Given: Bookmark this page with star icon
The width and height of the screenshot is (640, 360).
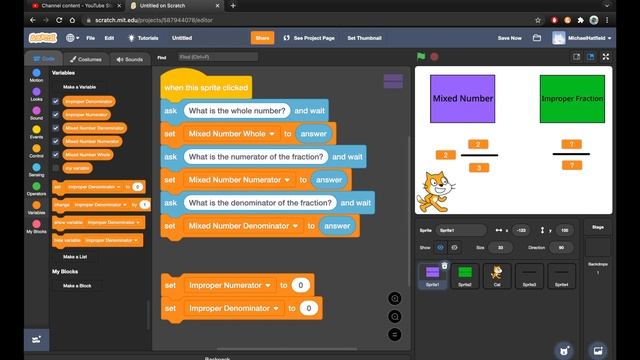Looking at the screenshot, I should pyautogui.click(x=538, y=20).
